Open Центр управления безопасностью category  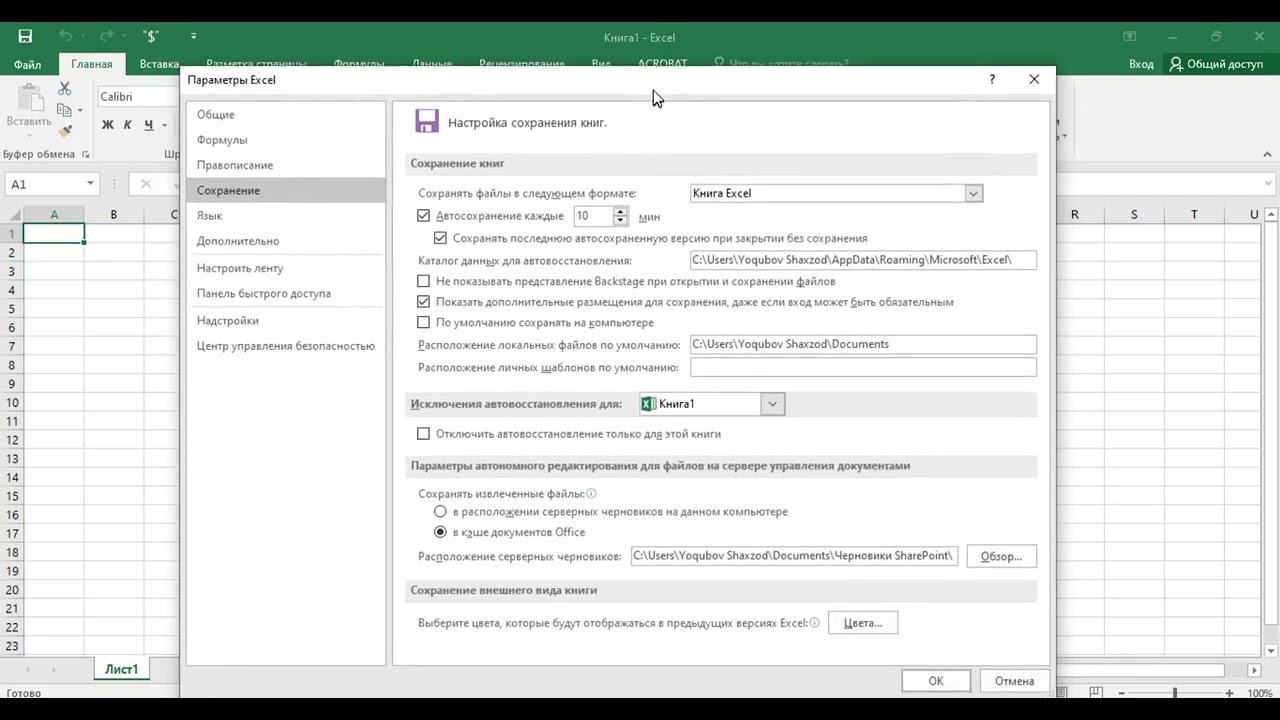pos(286,346)
